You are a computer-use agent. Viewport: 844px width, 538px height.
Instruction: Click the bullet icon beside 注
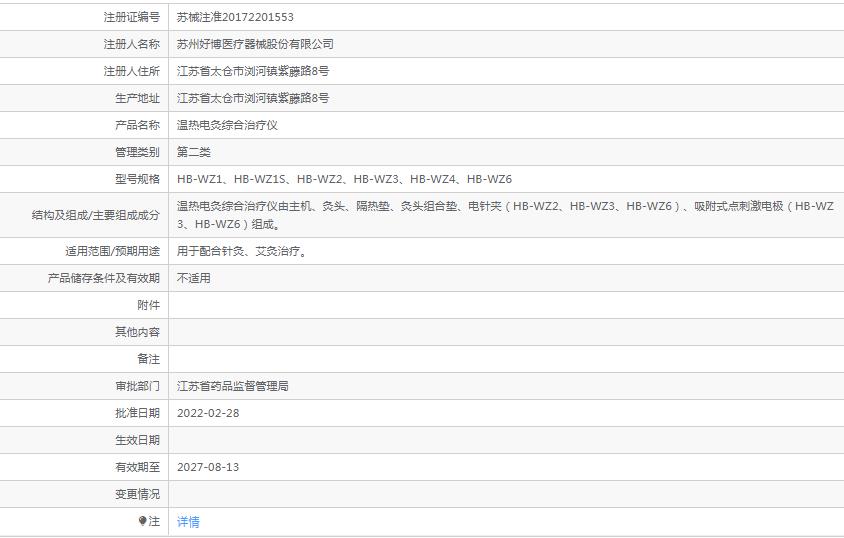[x=143, y=521]
